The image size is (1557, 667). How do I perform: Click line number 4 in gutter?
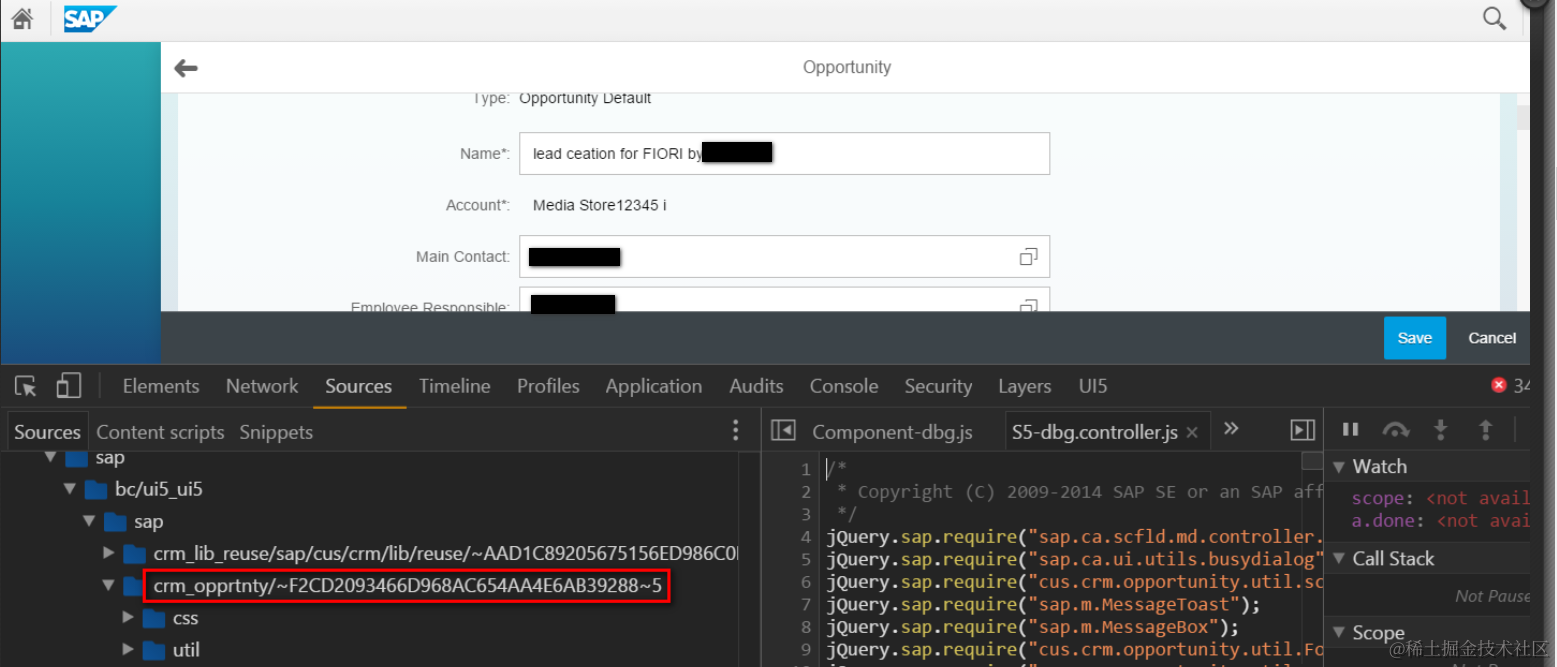coord(806,537)
